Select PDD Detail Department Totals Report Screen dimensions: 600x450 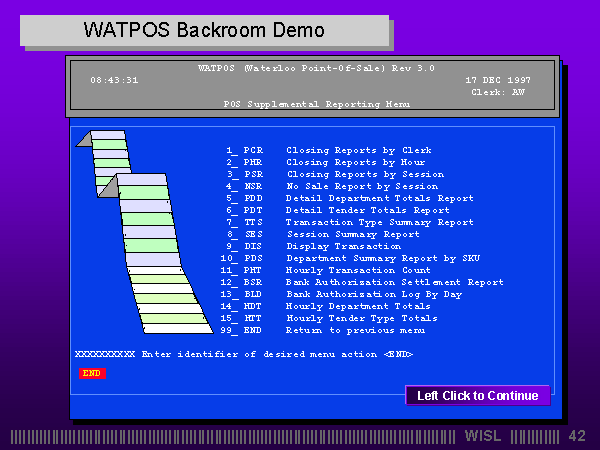330,198
